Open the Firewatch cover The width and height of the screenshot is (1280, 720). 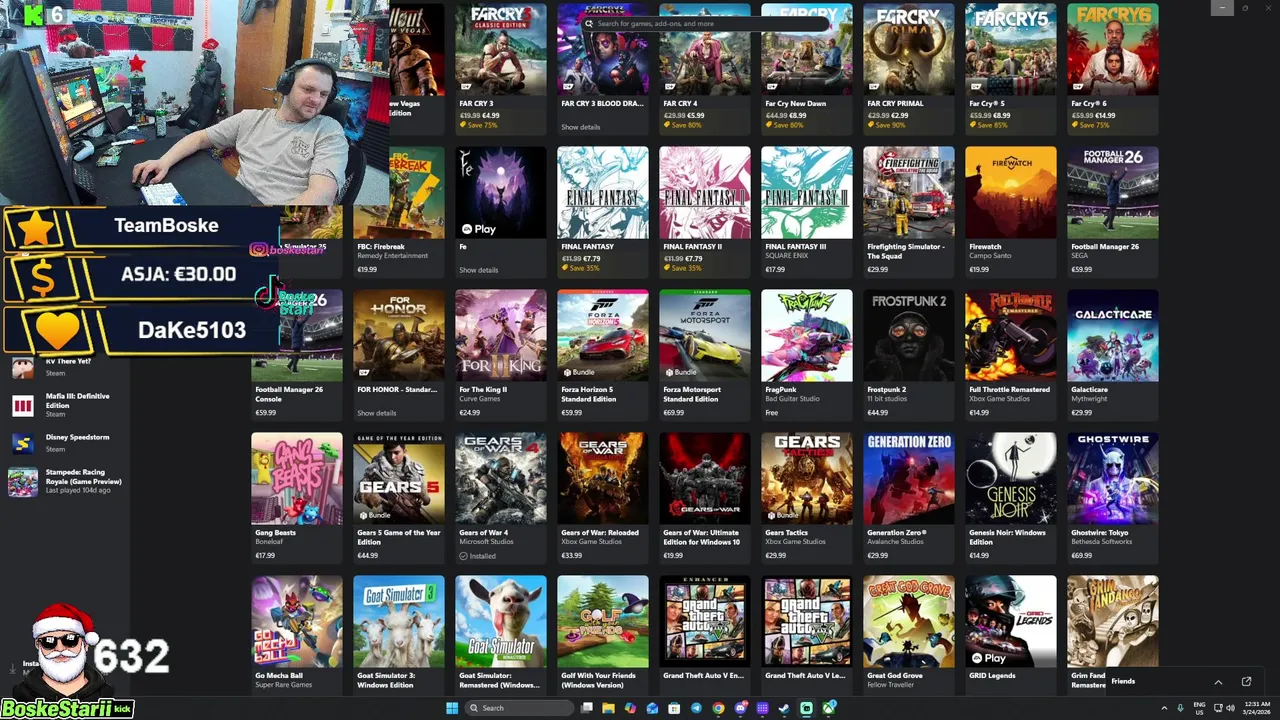1011,192
